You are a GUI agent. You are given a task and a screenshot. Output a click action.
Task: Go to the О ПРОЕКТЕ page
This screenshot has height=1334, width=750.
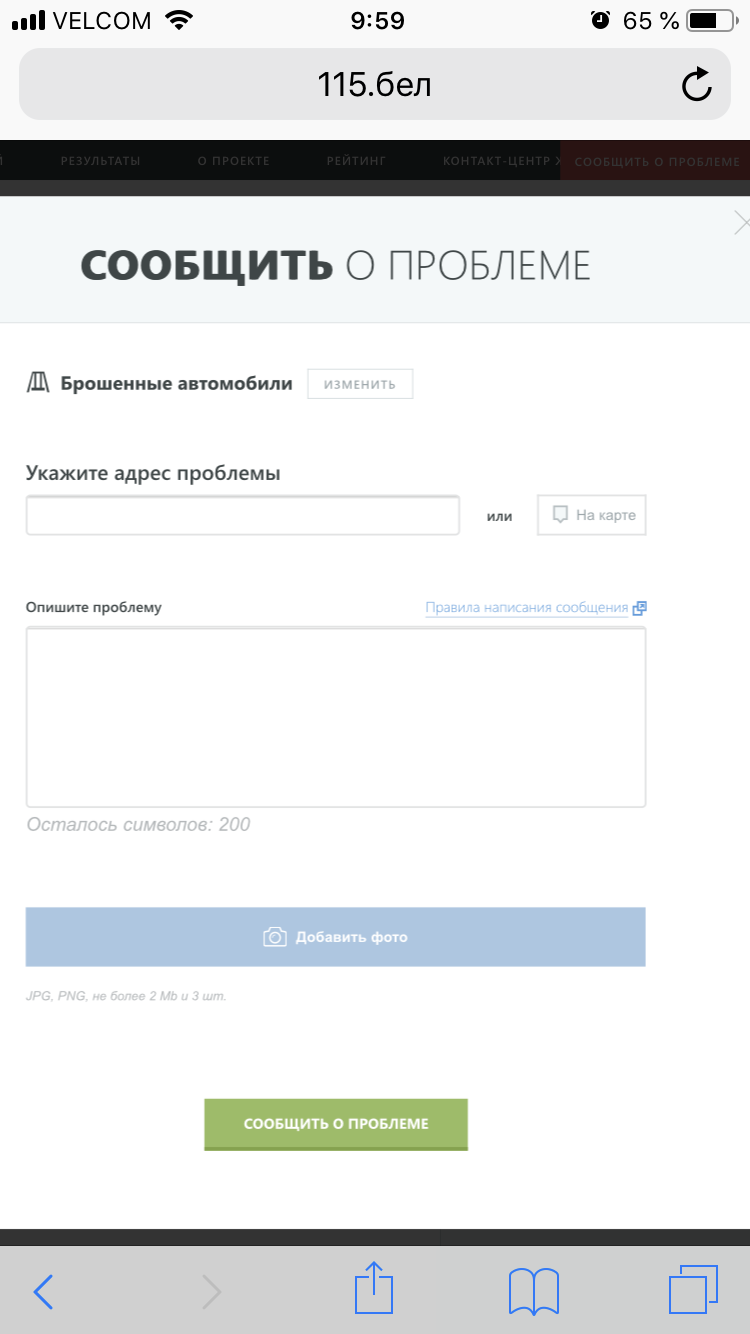pos(234,161)
